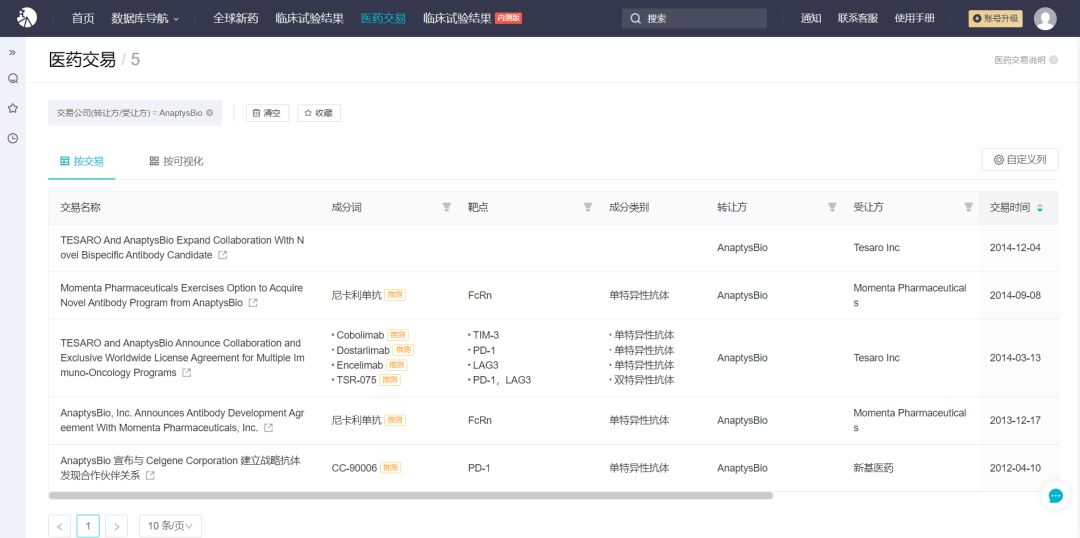
Task: Click the 医药交易说明 help icon
Action: point(1053,60)
